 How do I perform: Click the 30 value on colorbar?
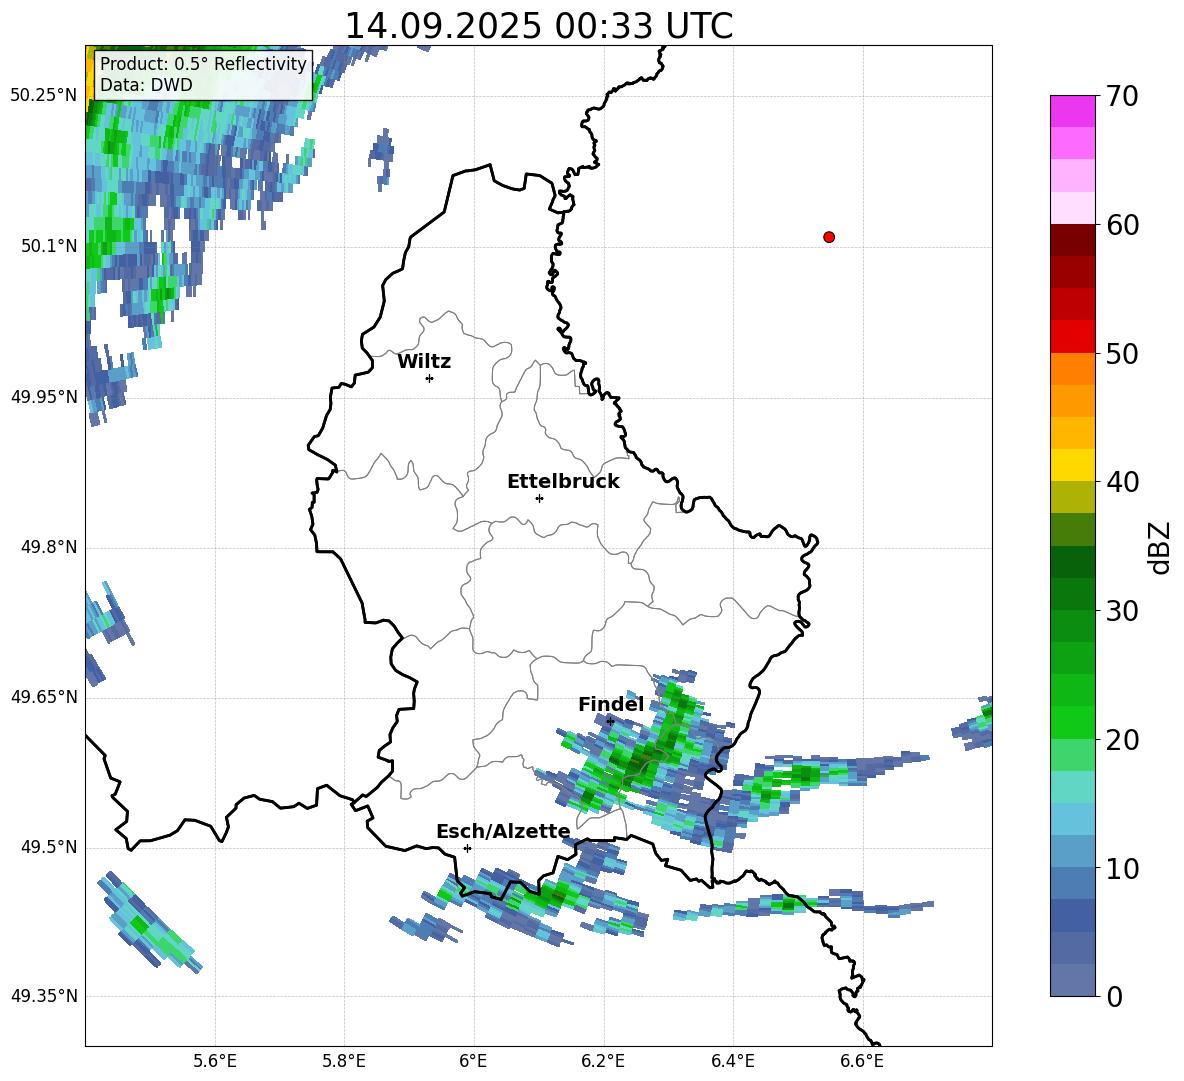pyautogui.click(x=1121, y=611)
